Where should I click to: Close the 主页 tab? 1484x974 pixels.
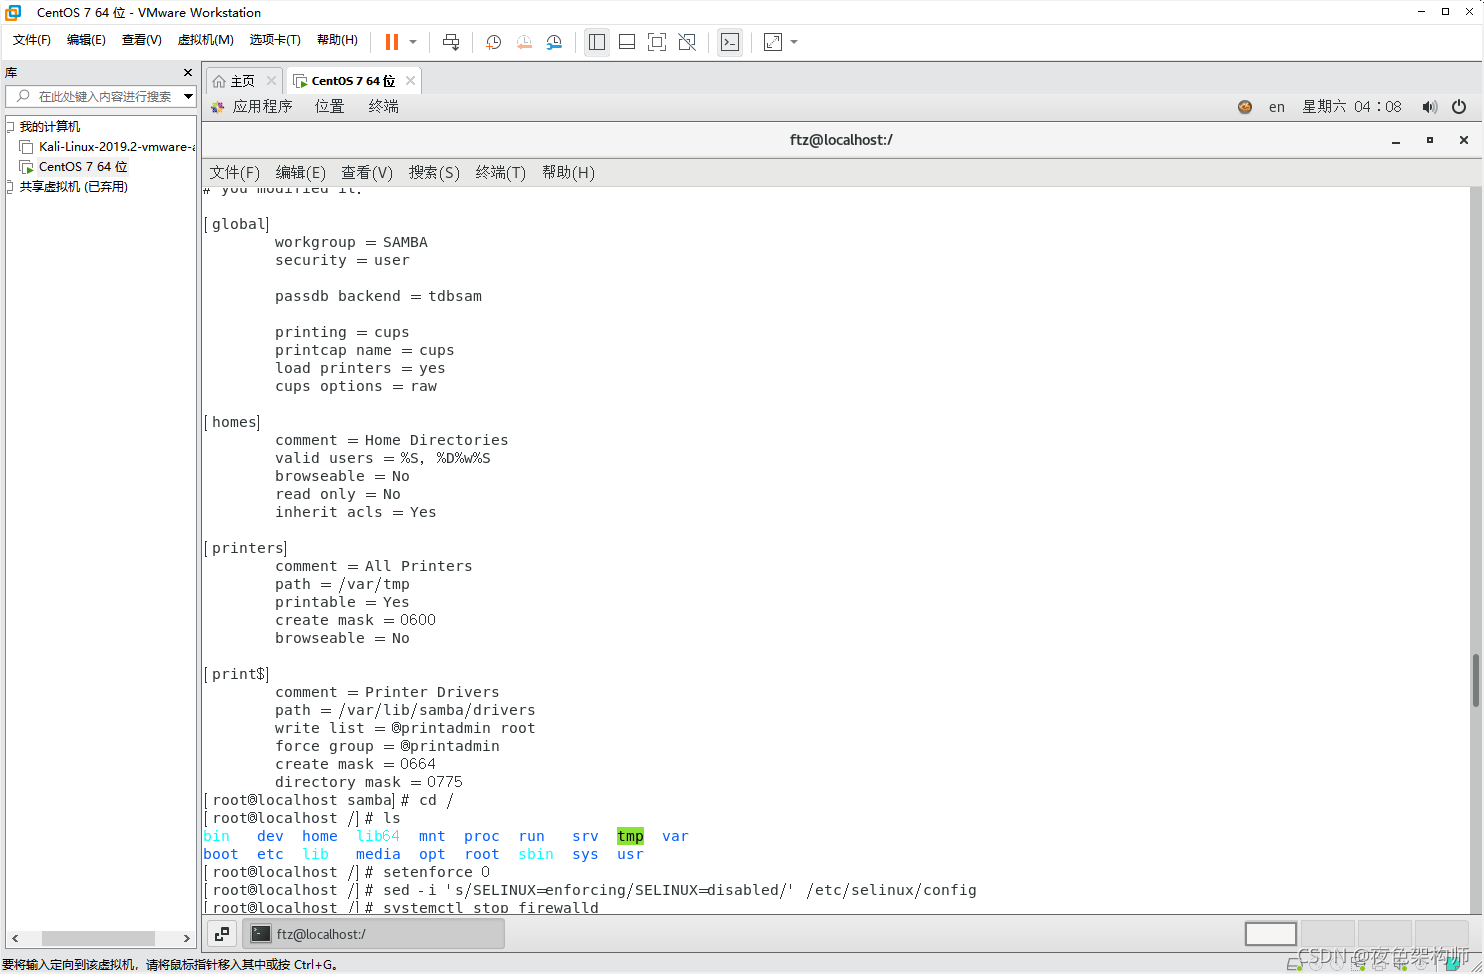click(x=271, y=81)
